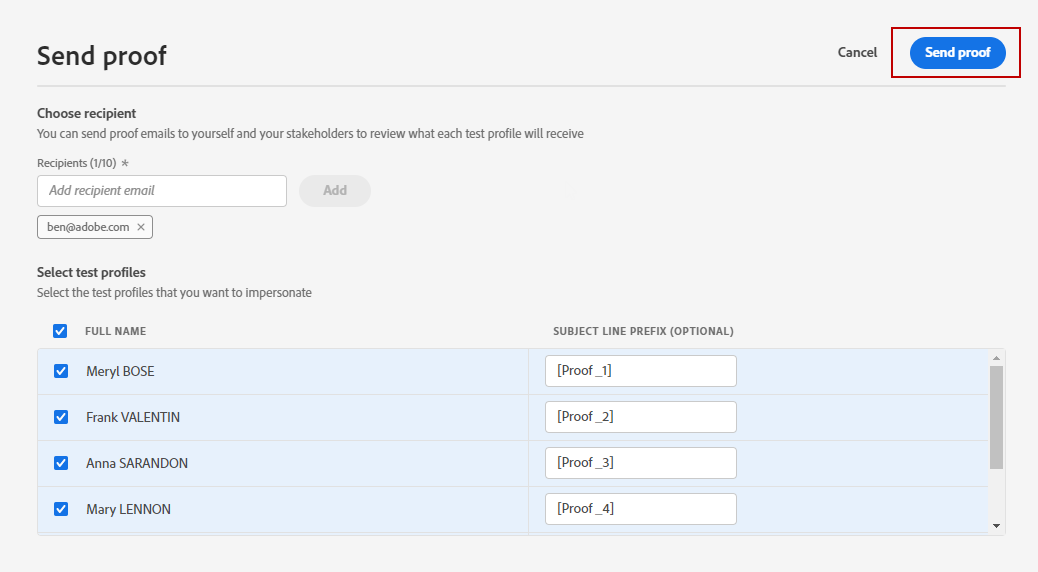
Task: Uncheck the Meryl BOSE profile checkbox
Action: pyautogui.click(x=61, y=371)
